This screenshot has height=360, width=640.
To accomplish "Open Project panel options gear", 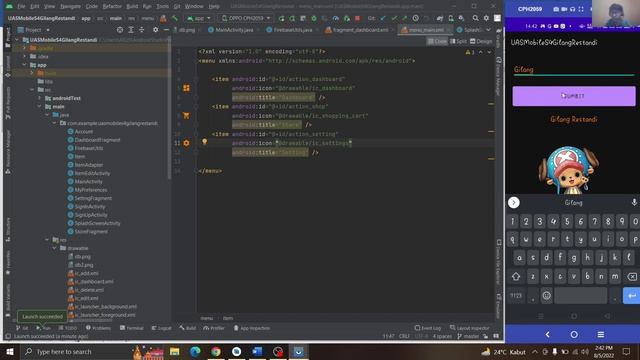I will 156,30.
